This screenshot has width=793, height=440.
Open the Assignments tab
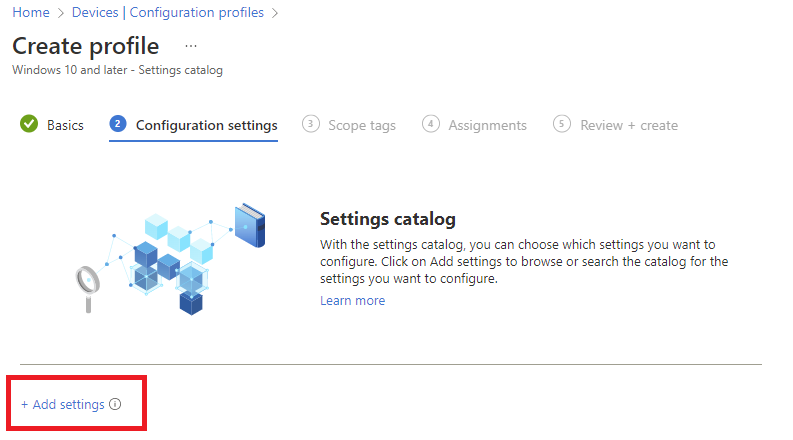[x=488, y=125]
